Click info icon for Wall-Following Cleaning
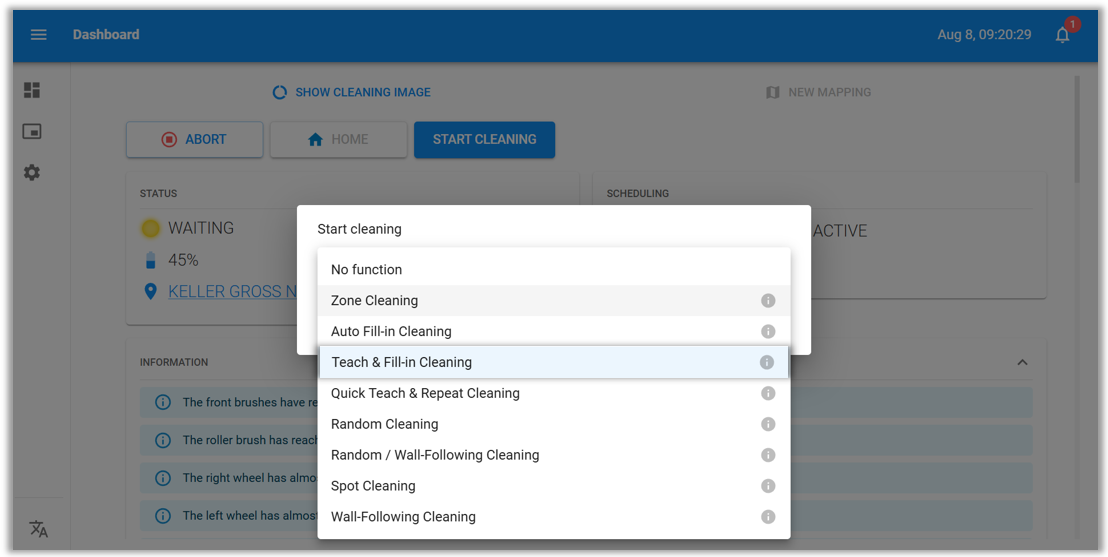Viewport: 1108px width, 557px height. (x=768, y=517)
